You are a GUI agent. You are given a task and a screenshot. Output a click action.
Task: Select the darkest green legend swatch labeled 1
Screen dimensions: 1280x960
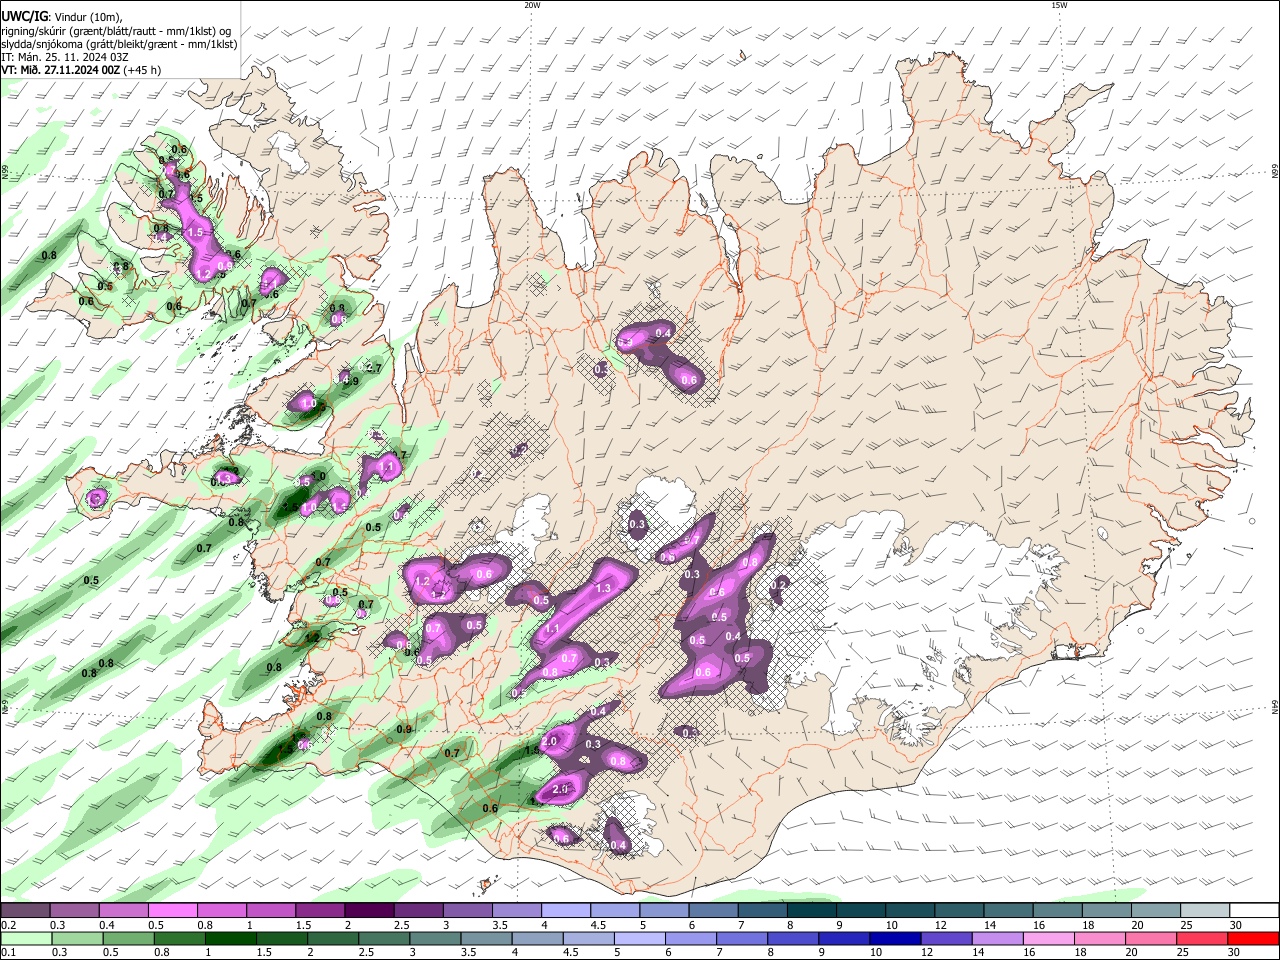tap(229, 939)
